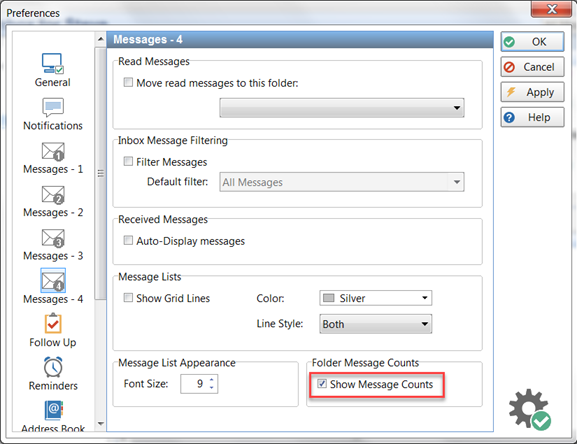The height and width of the screenshot is (444, 577).
Task: Click the OK button
Action: click(532, 42)
